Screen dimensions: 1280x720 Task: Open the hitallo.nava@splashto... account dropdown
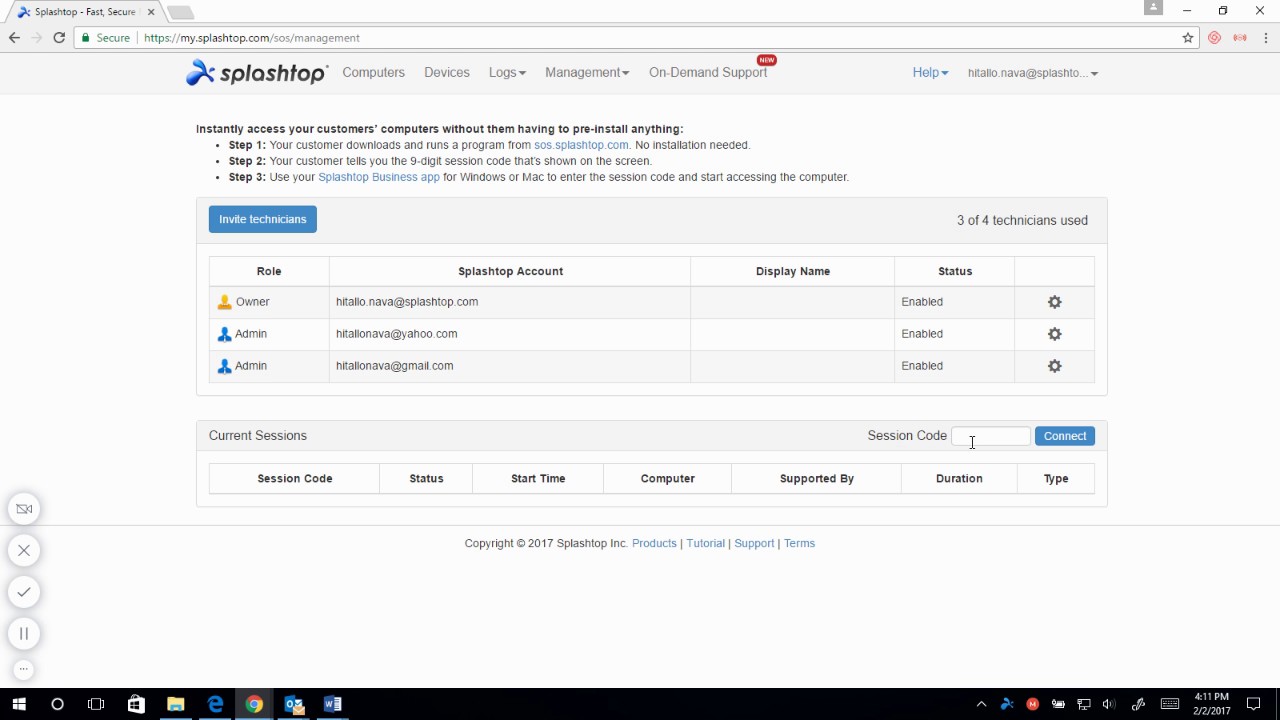1033,73
